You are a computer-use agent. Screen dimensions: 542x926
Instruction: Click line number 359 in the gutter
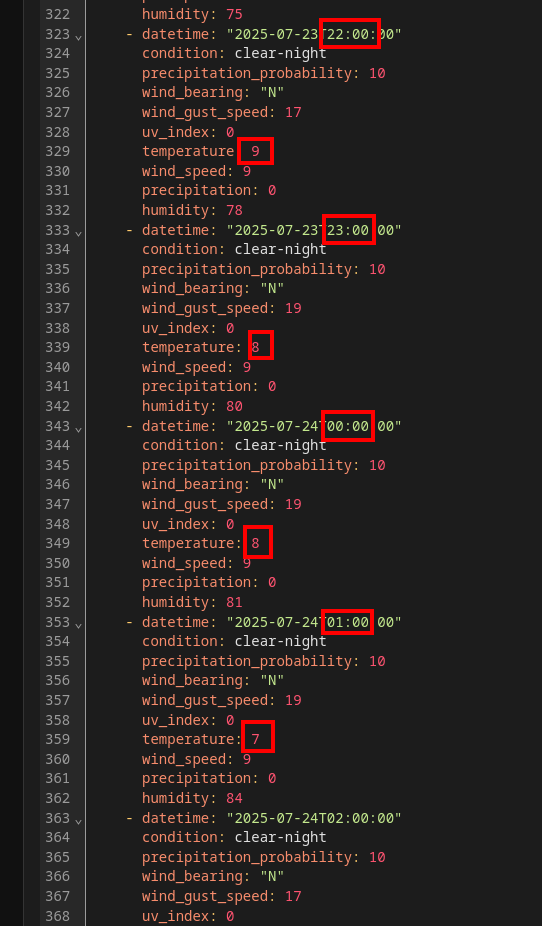pos(57,739)
